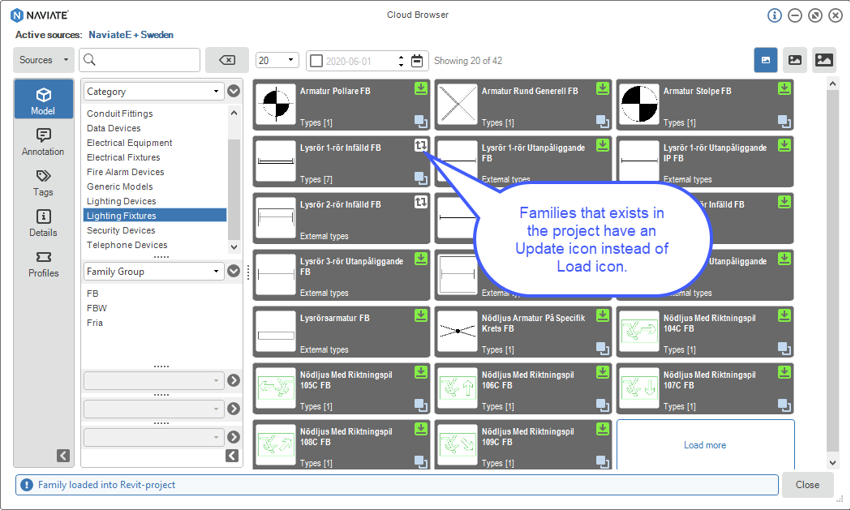Open the Profiles section
The image size is (850, 510).
point(43,264)
